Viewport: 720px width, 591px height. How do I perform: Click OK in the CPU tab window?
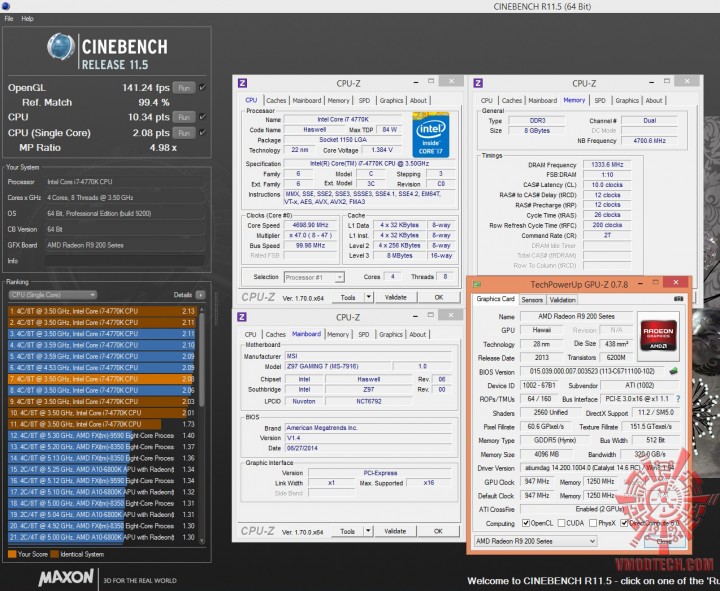tap(439, 298)
